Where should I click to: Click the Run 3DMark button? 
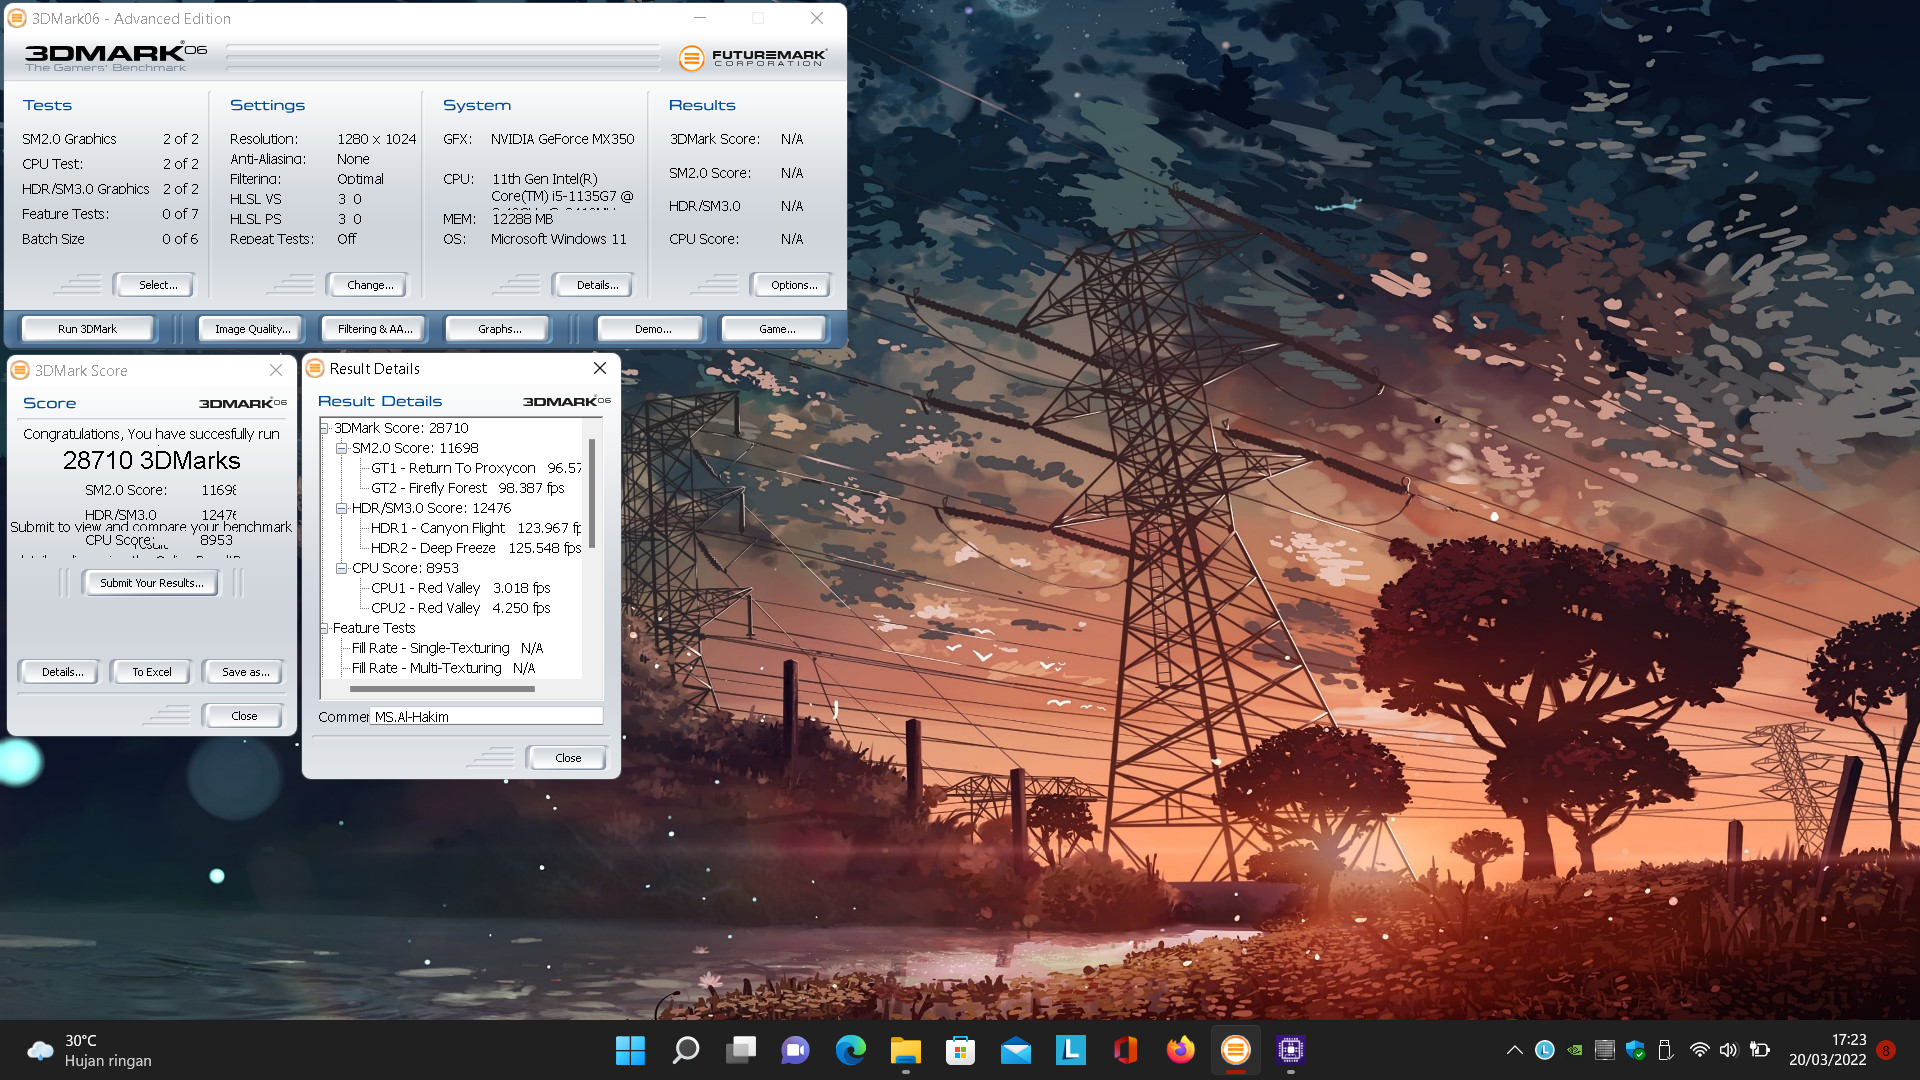tap(87, 329)
